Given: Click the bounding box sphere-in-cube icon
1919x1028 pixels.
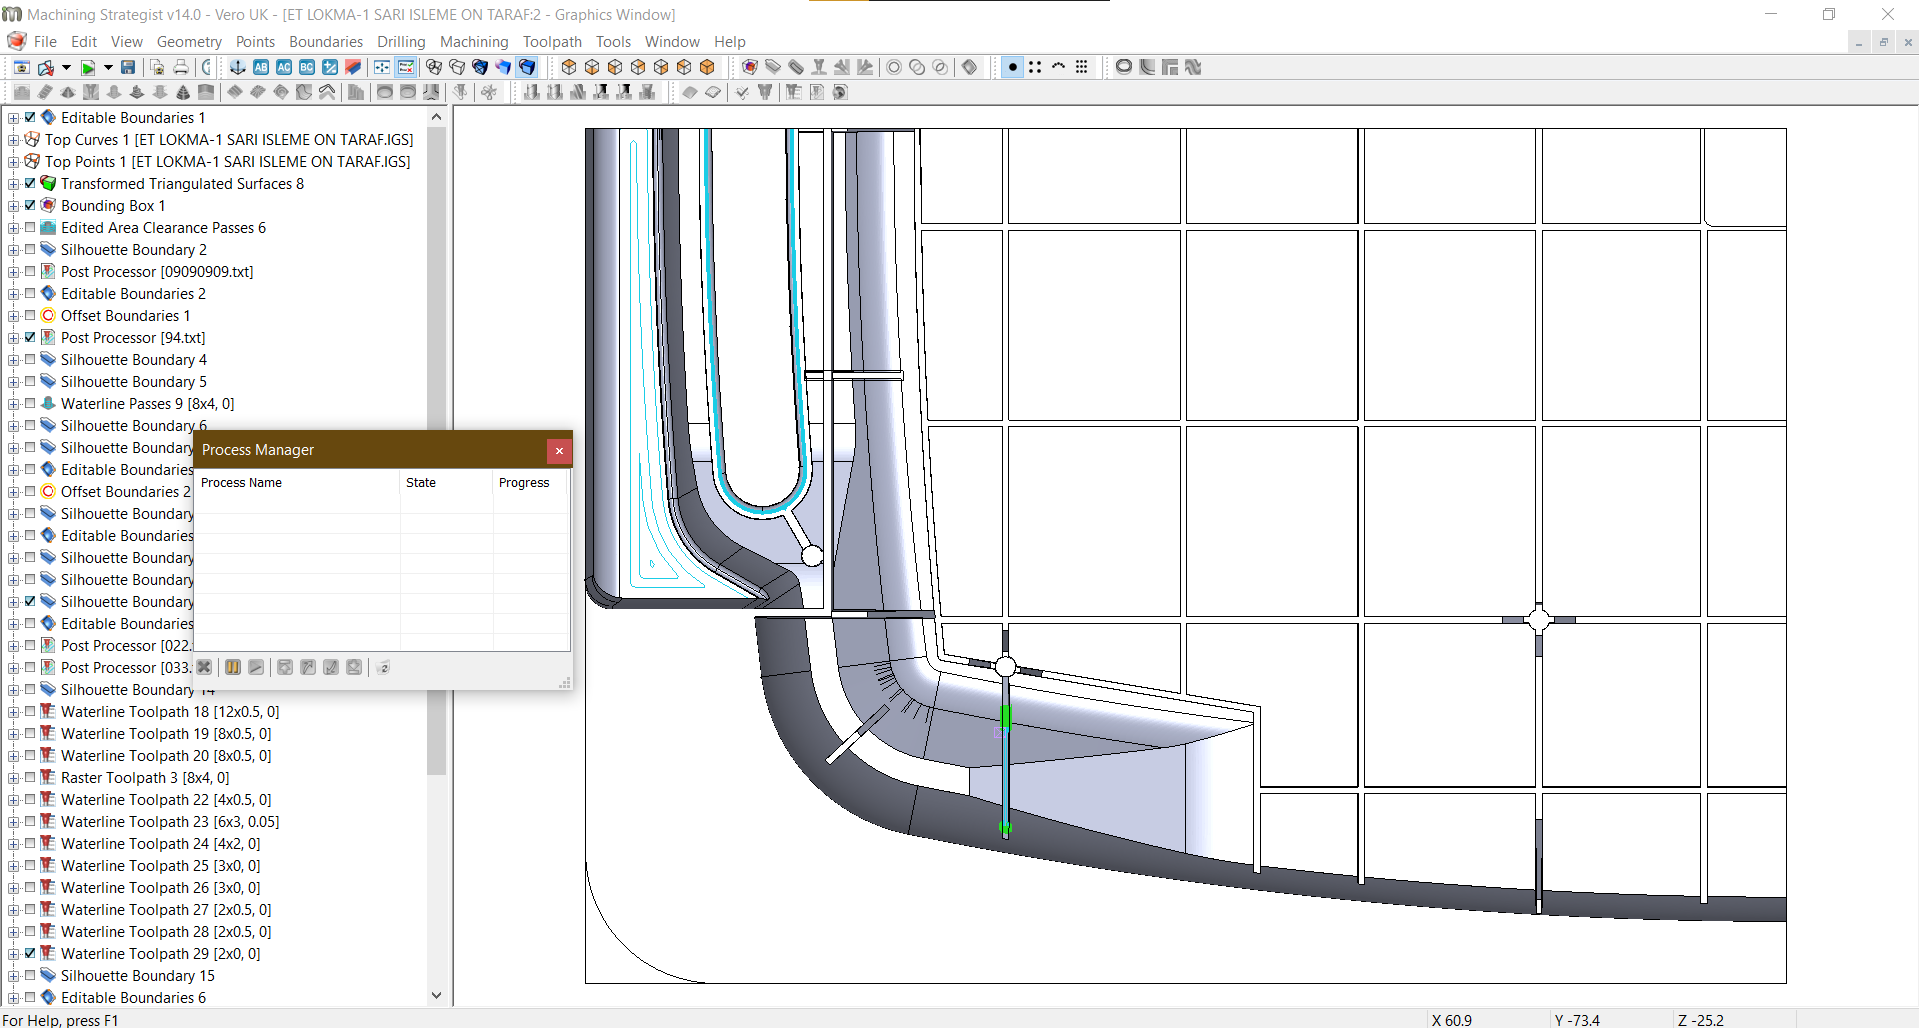Looking at the screenshot, I should click(x=750, y=67).
